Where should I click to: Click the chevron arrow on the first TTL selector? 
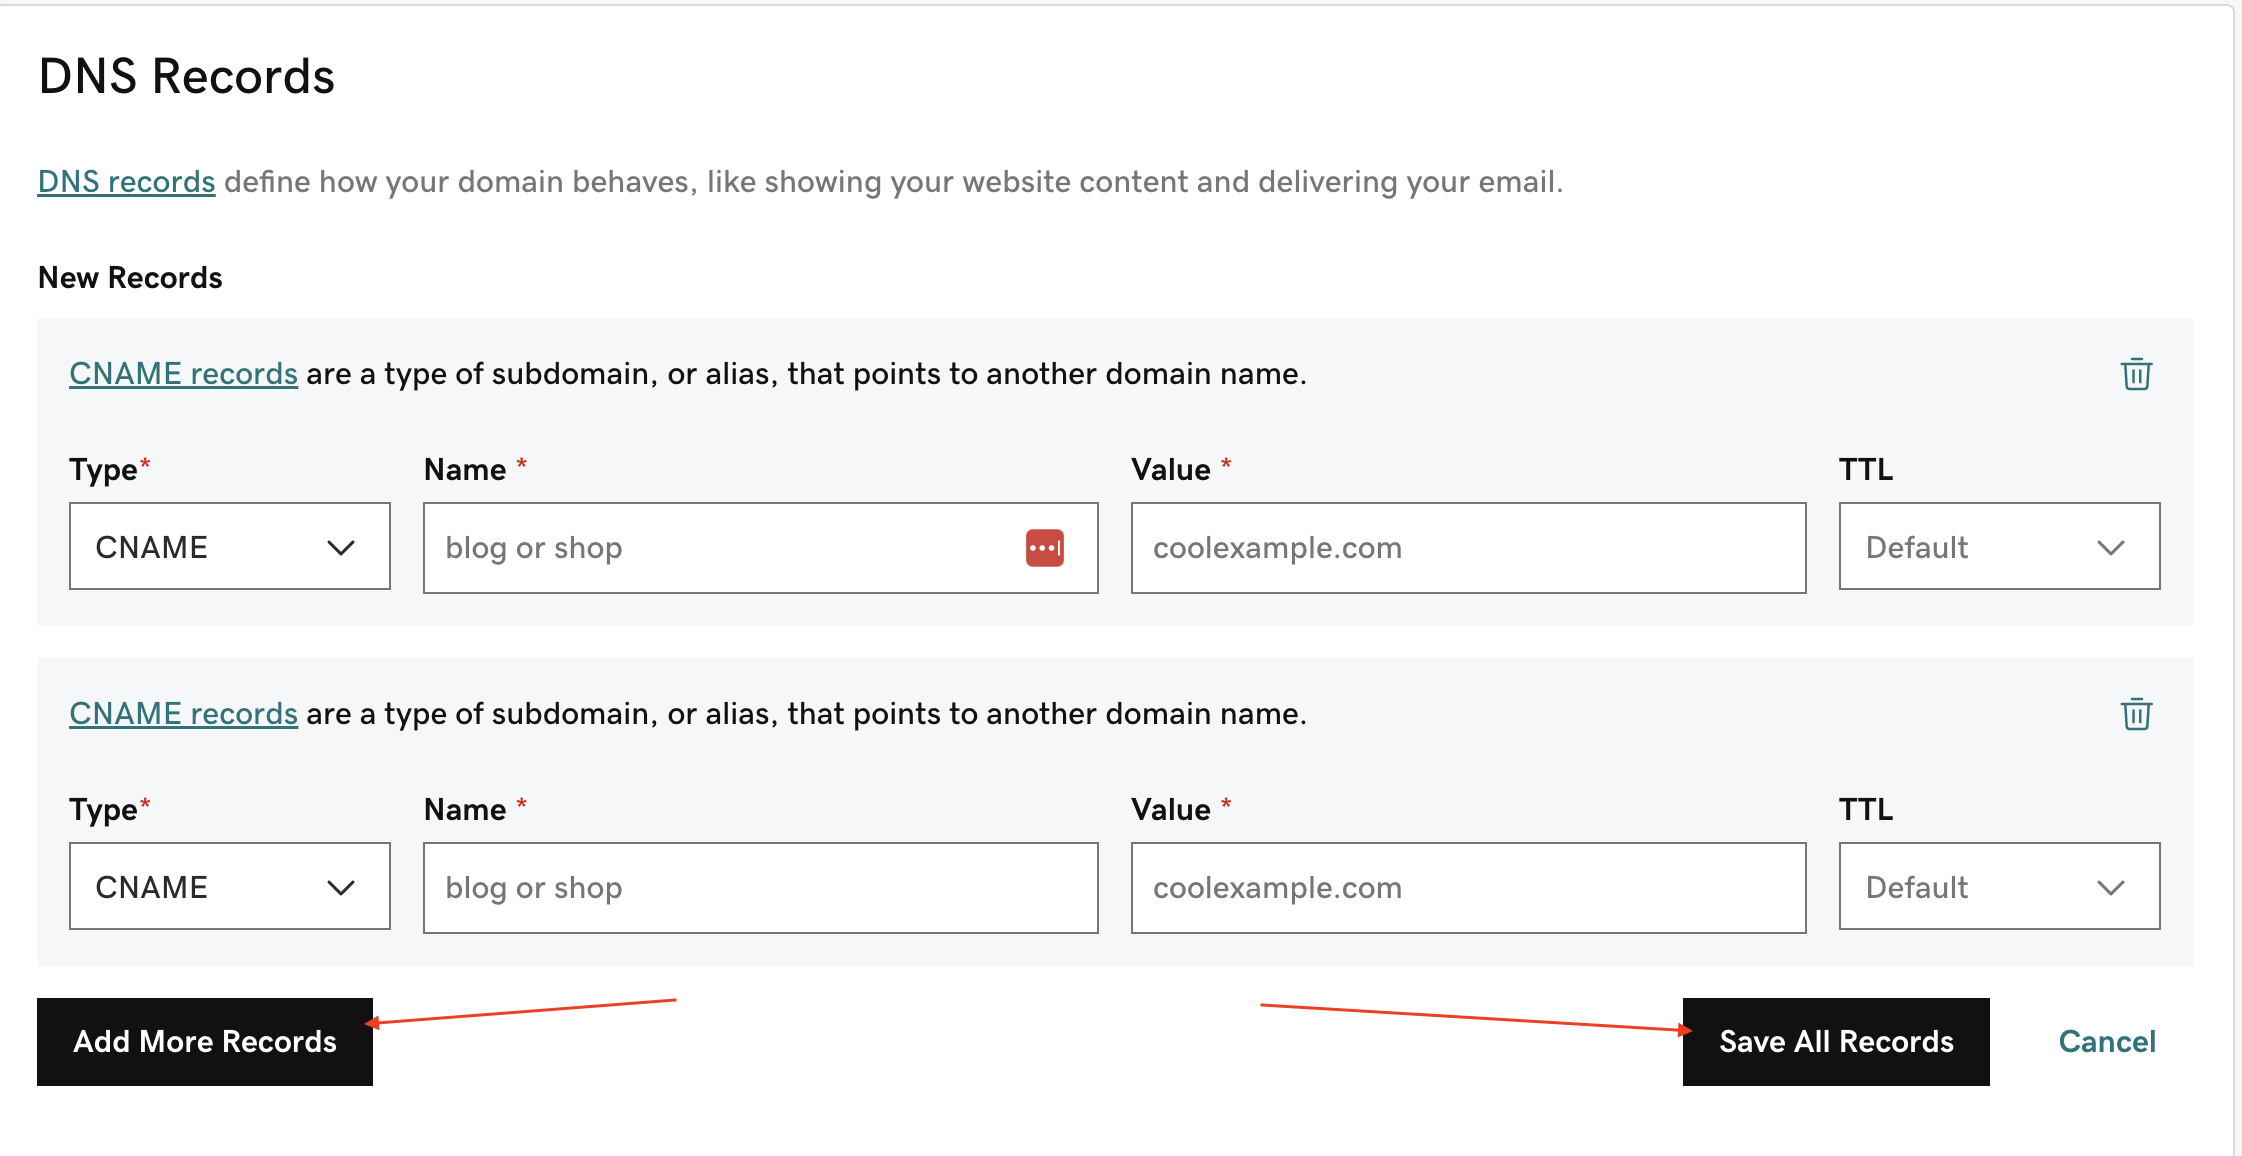(2110, 548)
